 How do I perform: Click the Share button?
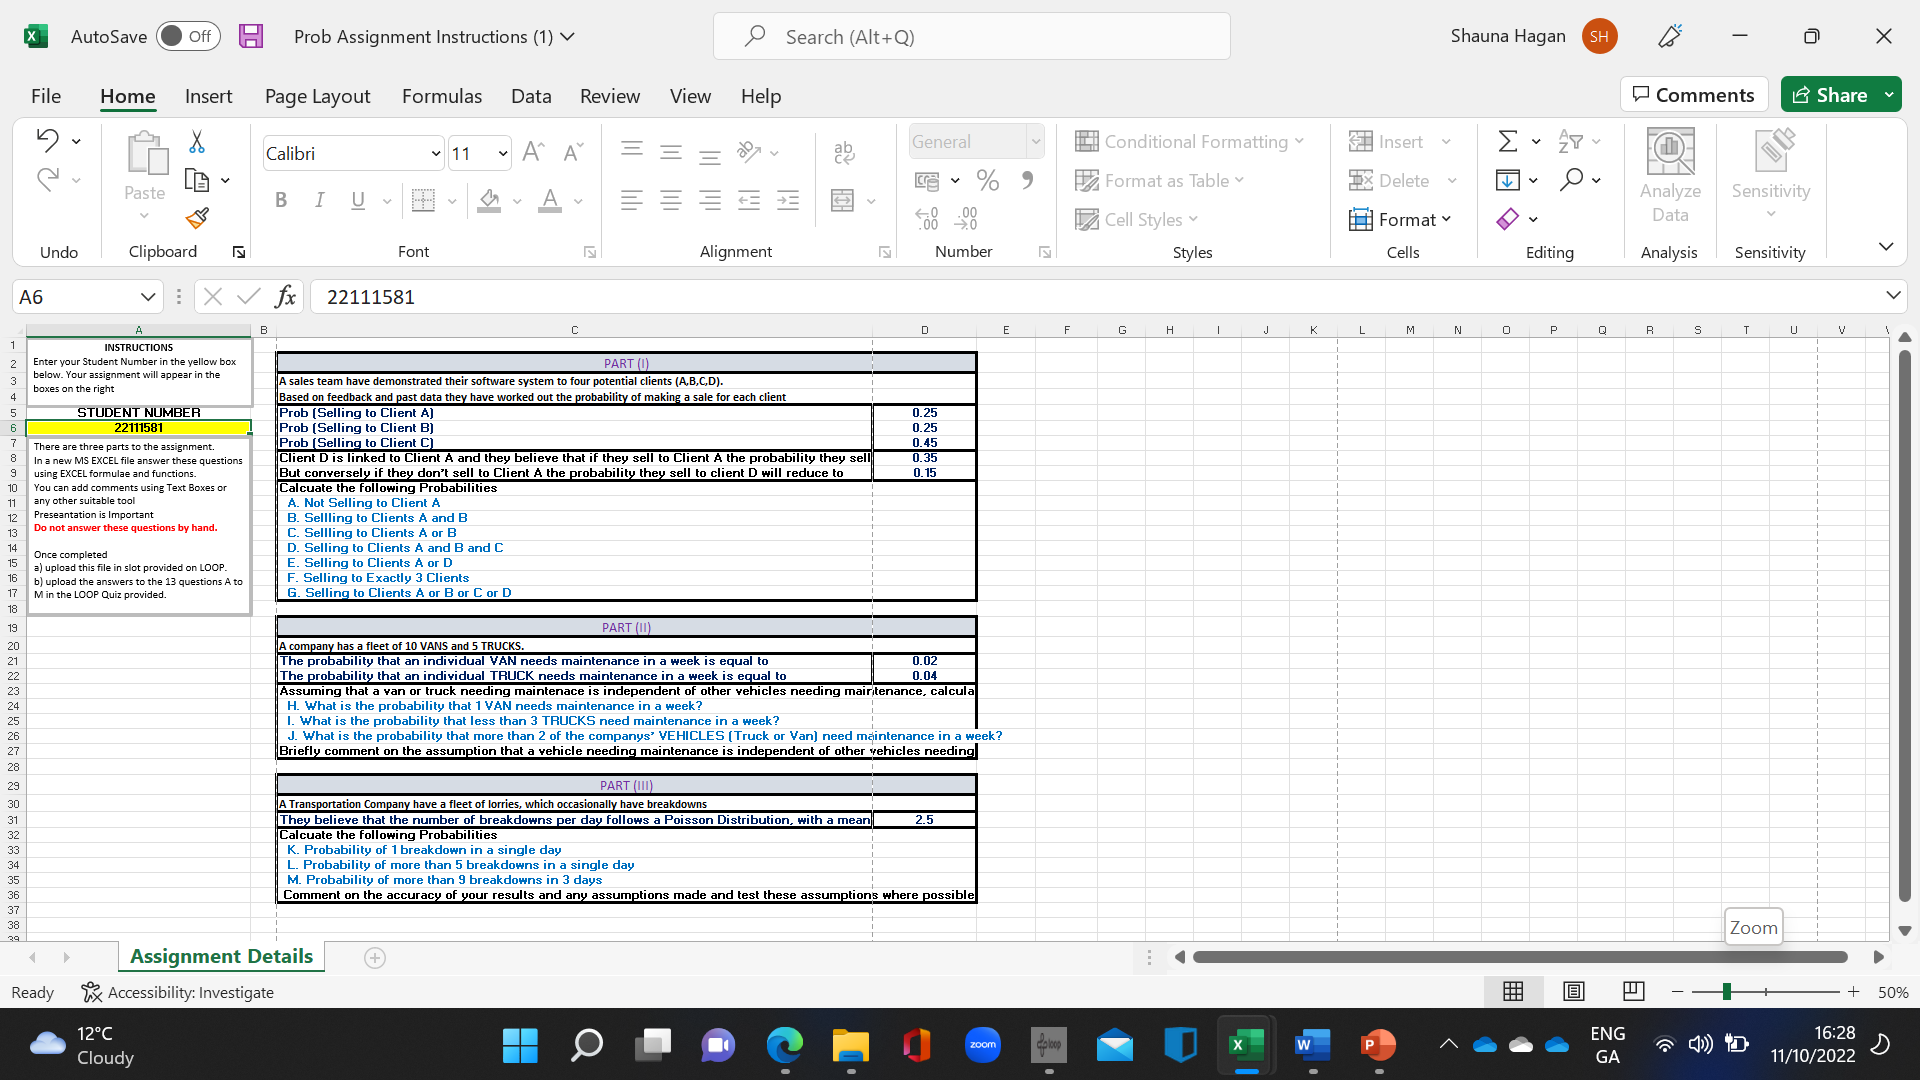1830,95
